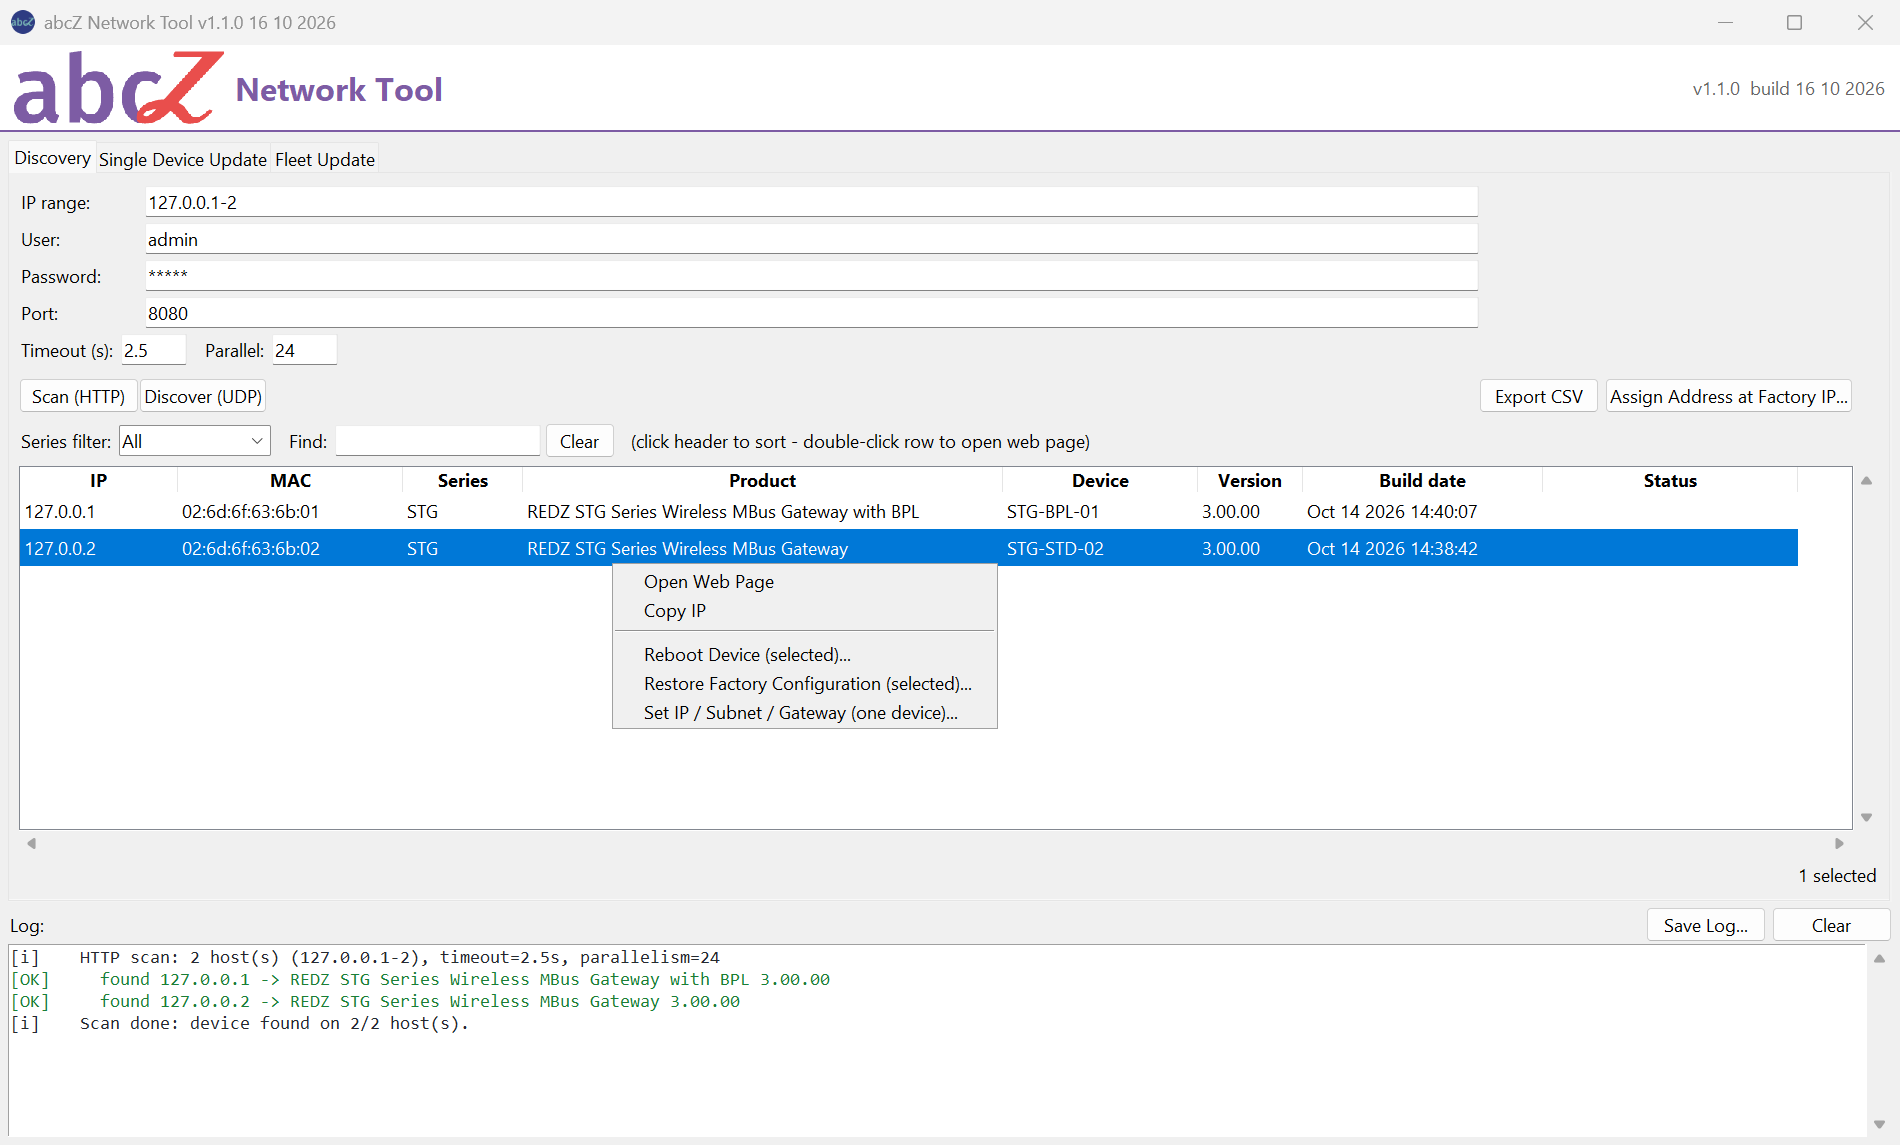Screen dimensions: 1900x1145
Task: Start a Scan (HTTP)
Action: pos(78,396)
